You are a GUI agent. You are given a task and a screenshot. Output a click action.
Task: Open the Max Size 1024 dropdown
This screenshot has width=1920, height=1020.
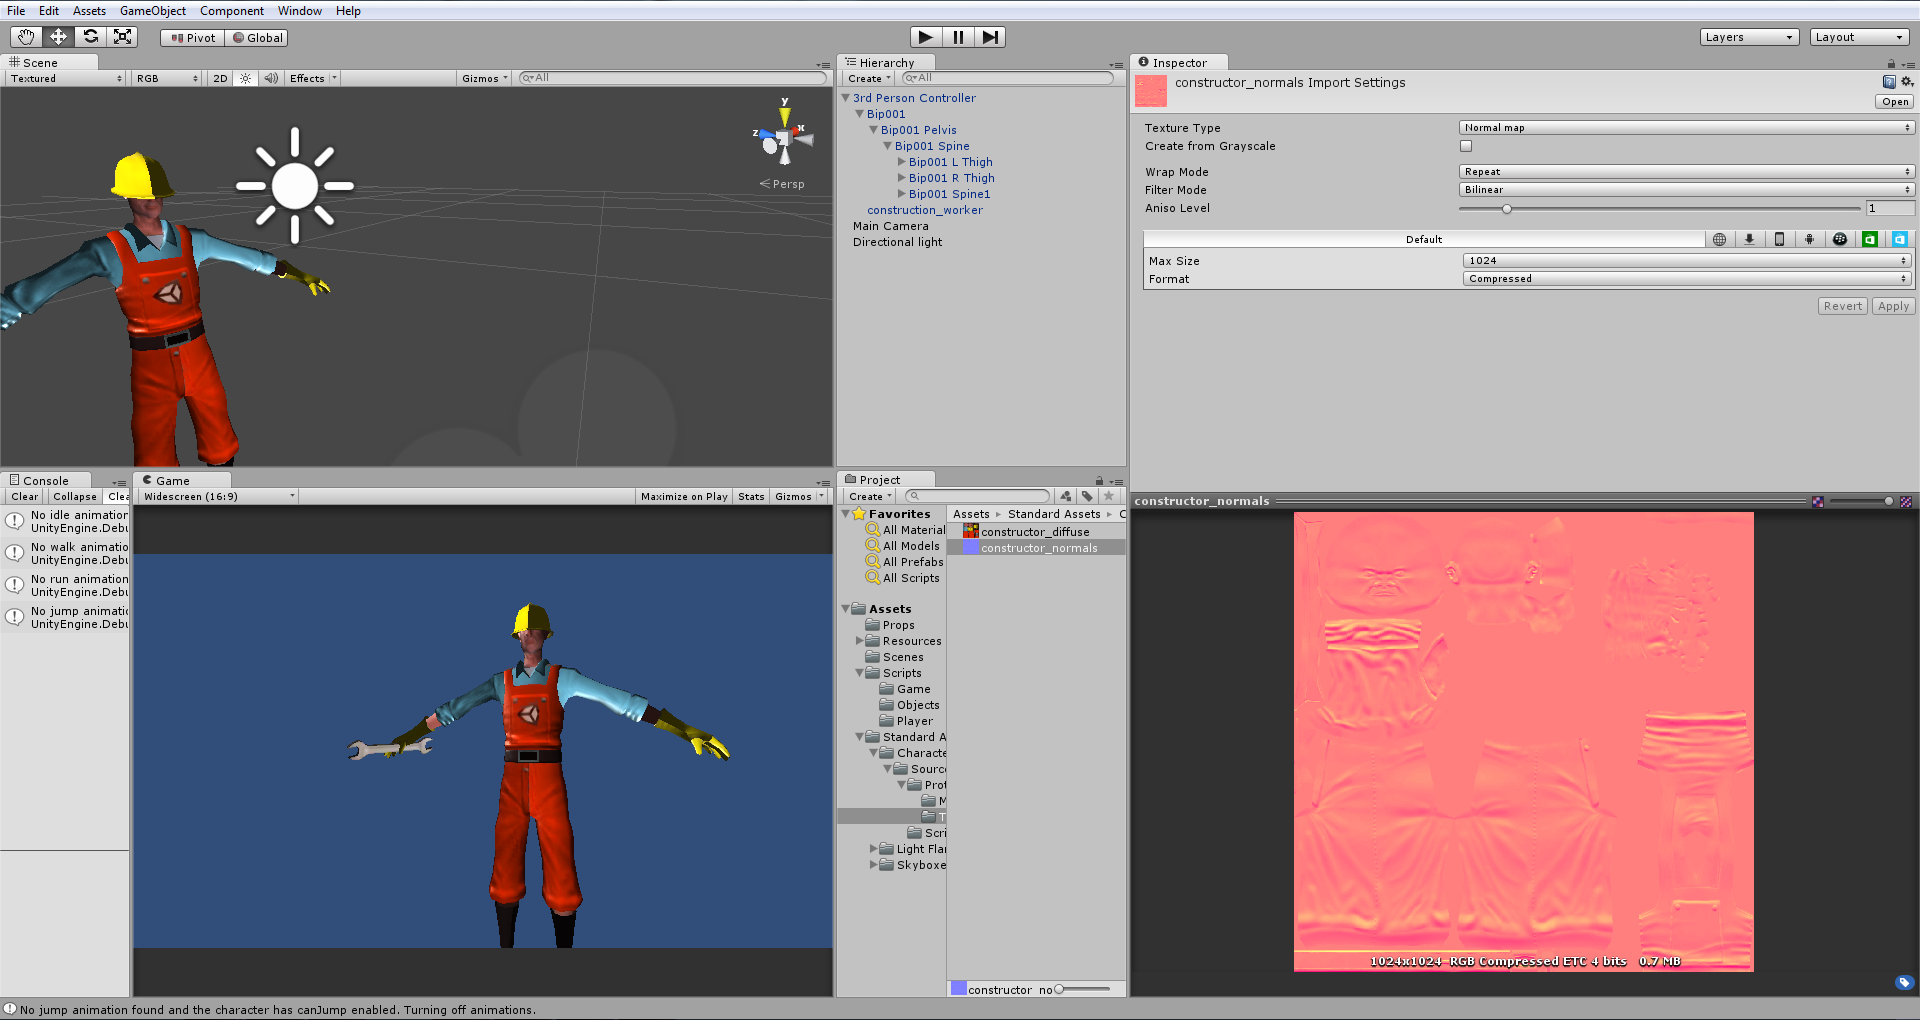(x=1687, y=261)
